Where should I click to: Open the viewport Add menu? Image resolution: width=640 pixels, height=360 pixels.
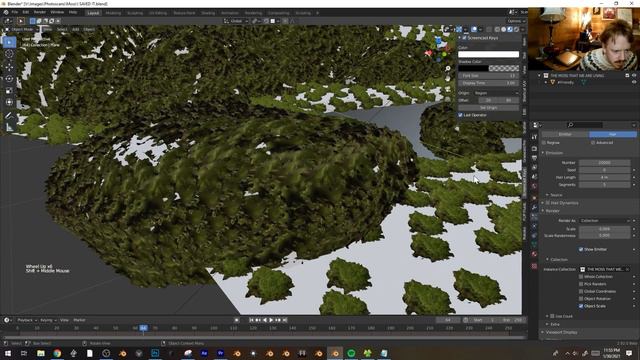(76, 29)
